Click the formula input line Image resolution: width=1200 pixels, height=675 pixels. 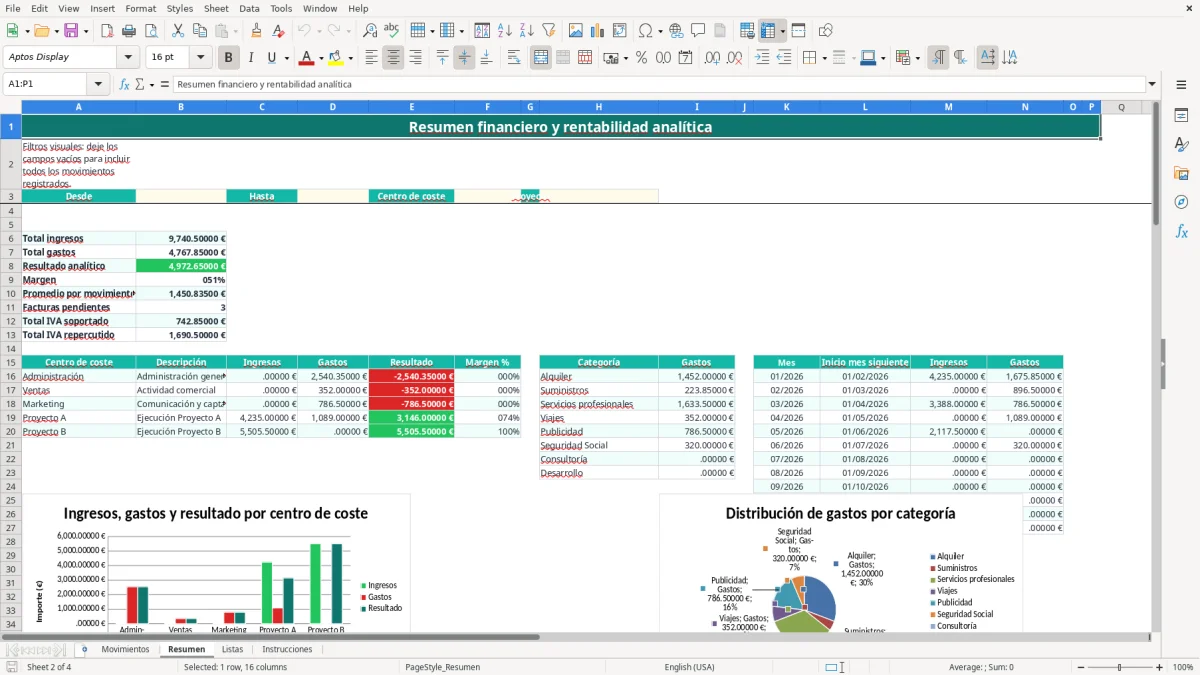pos(658,84)
